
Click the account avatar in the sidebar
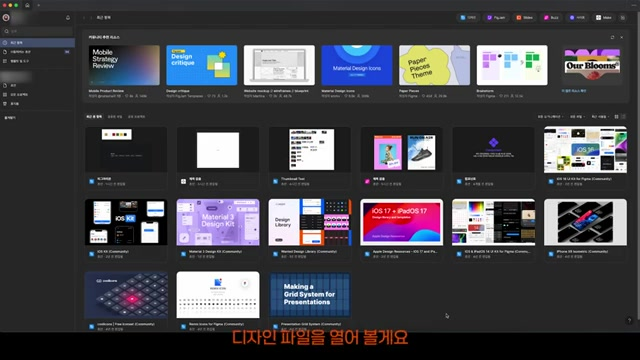coord(6,18)
